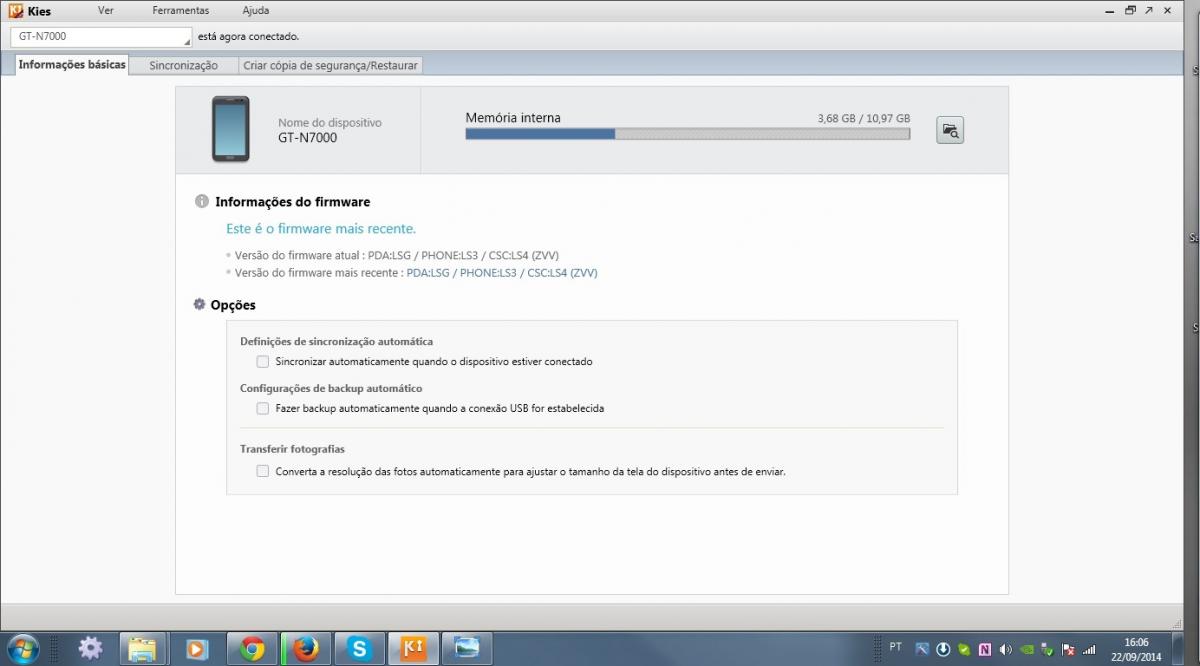Enable automatic photo resolution conversion

click(x=263, y=471)
